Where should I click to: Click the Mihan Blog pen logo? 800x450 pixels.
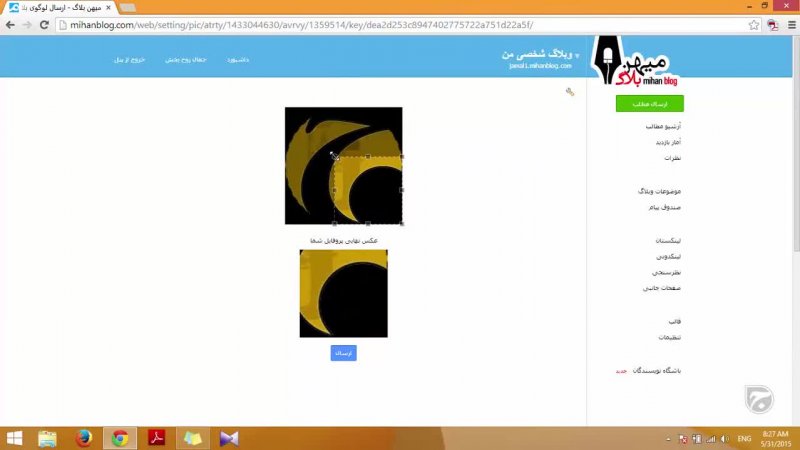pos(635,61)
